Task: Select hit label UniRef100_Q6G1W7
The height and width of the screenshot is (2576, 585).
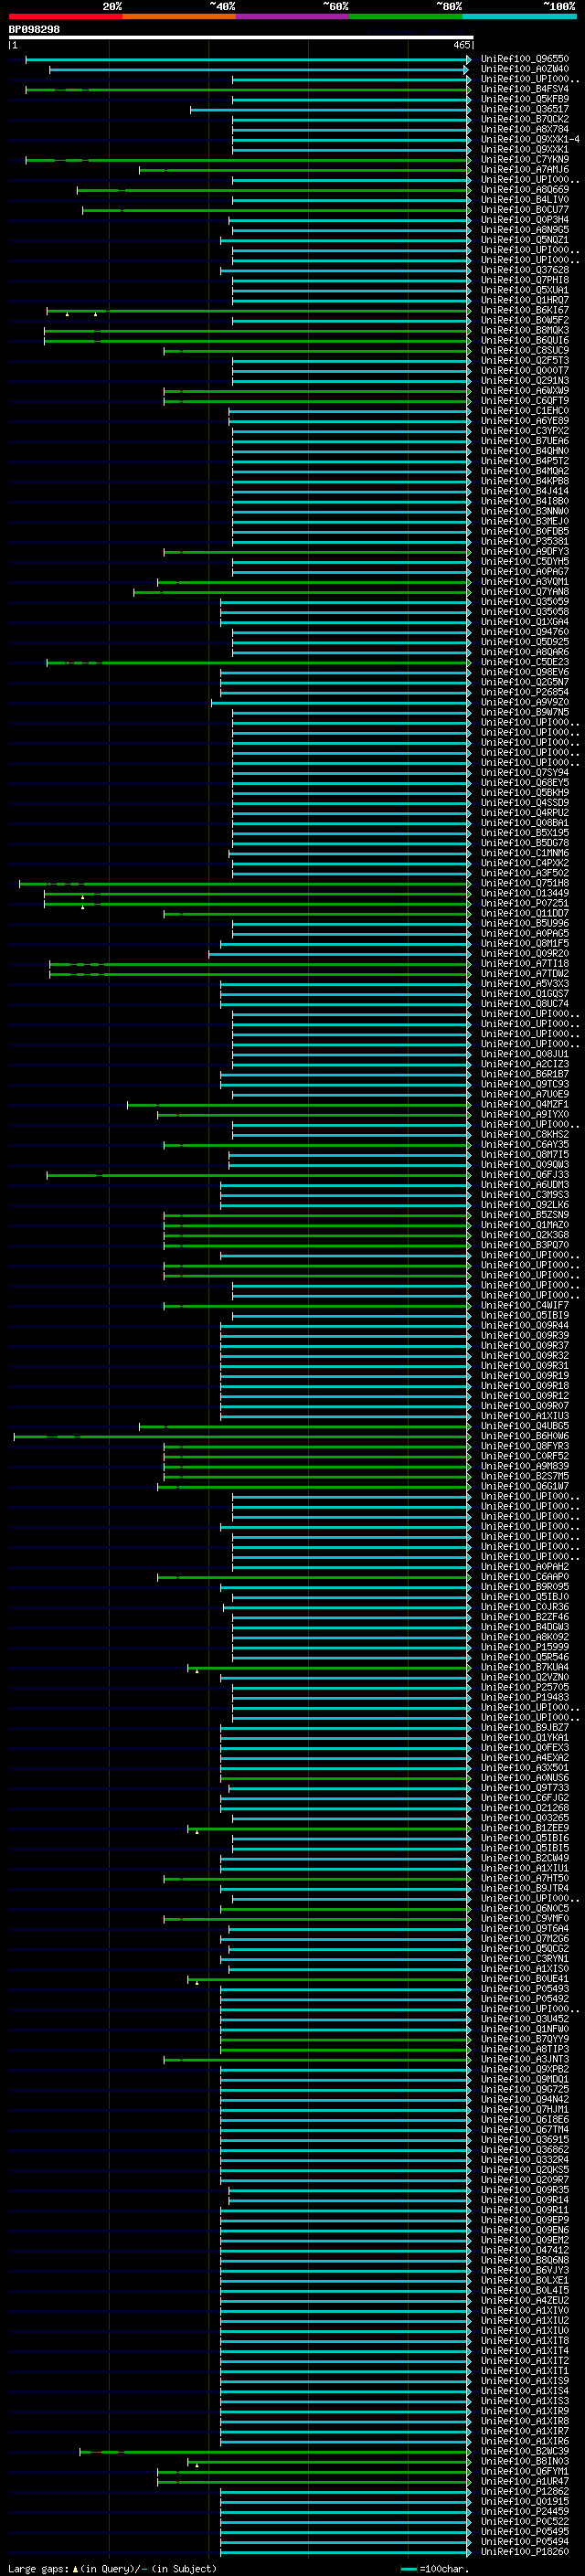Action: pyautogui.click(x=525, y=1486)
